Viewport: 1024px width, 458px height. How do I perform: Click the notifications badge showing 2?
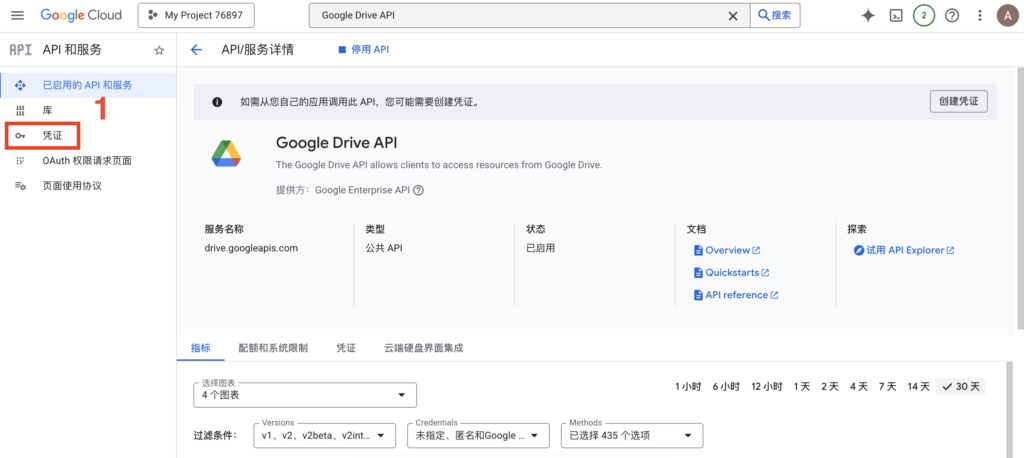(x=924, y=16)
